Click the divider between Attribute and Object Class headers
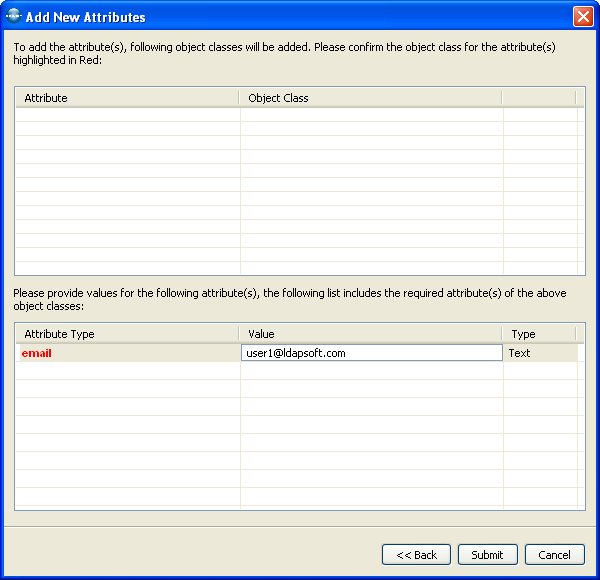600x580 pixels. point(240,98)
